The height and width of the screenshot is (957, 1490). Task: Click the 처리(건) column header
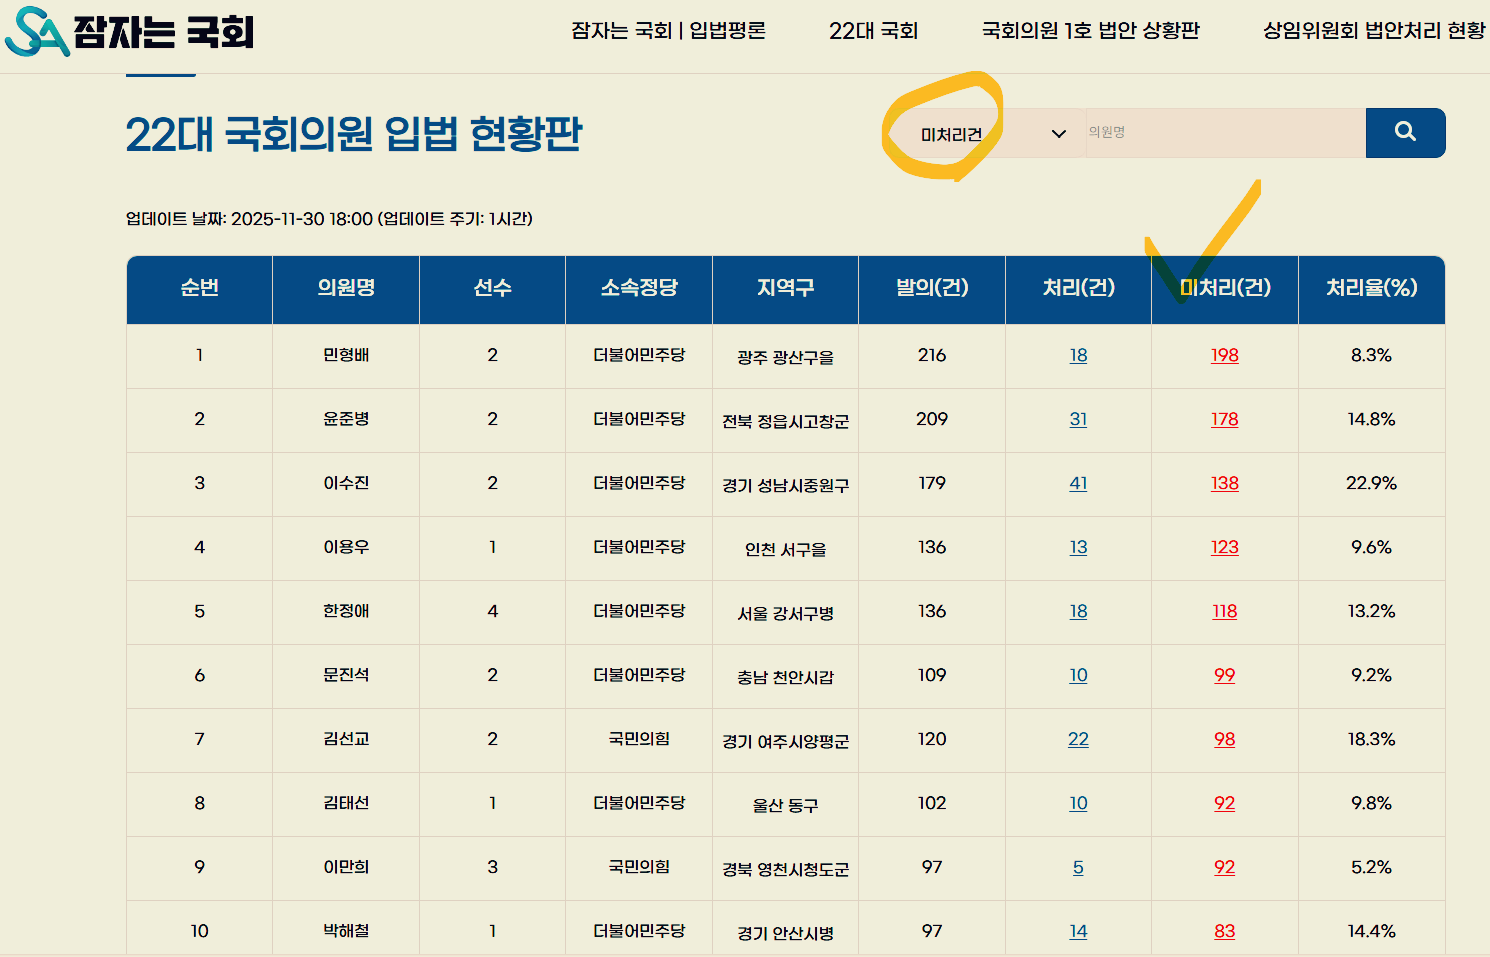tap(1078, 288)
